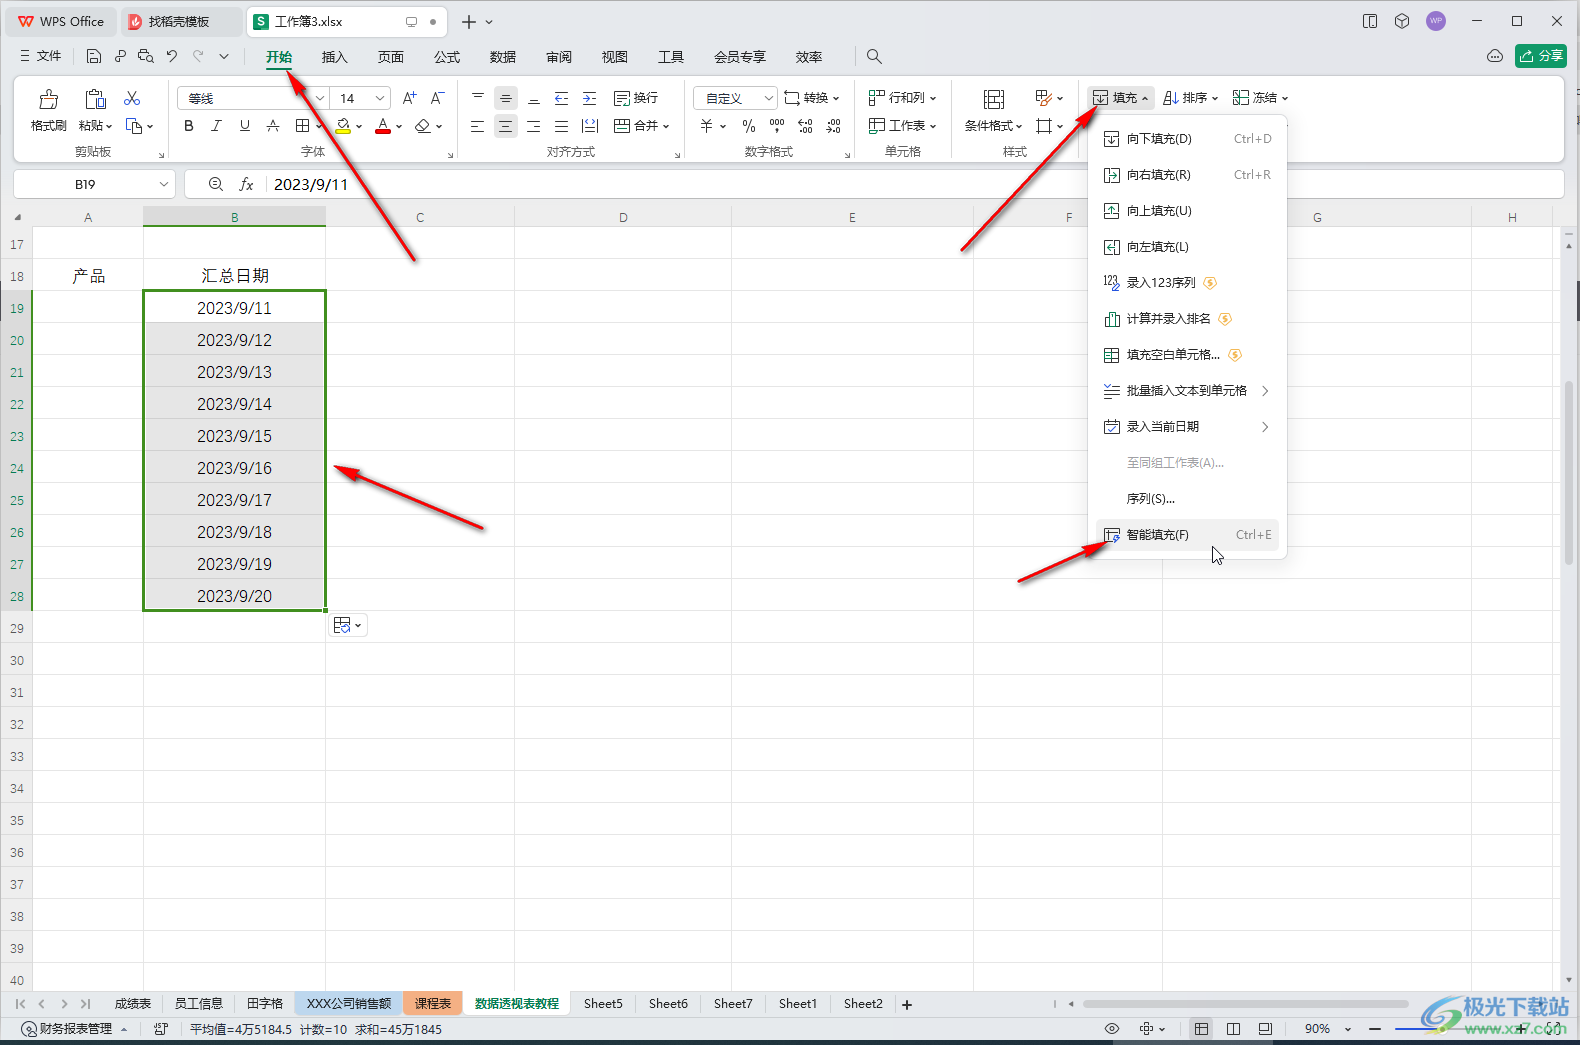1580x1045 pixels.
Task: Switch to page layout view icon
Action: pos(1233,1029)
